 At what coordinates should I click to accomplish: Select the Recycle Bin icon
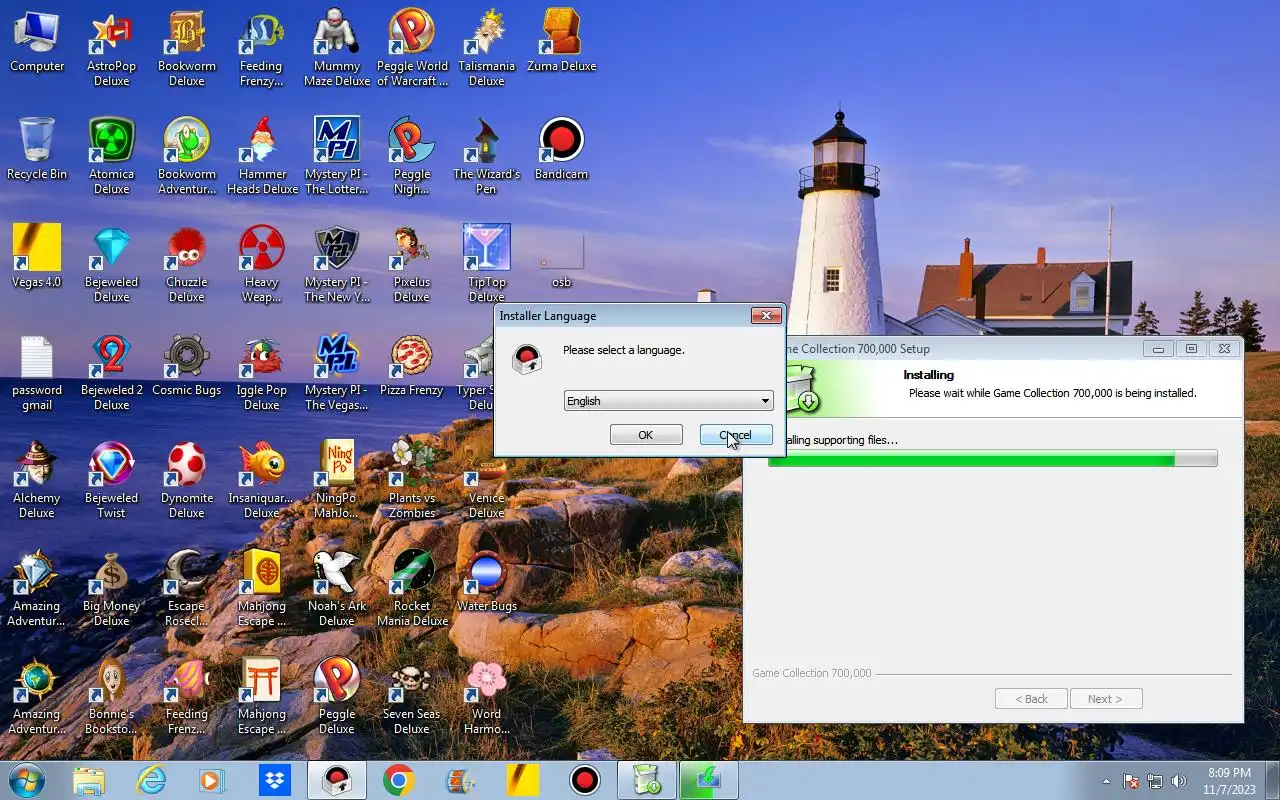(37, 150)
